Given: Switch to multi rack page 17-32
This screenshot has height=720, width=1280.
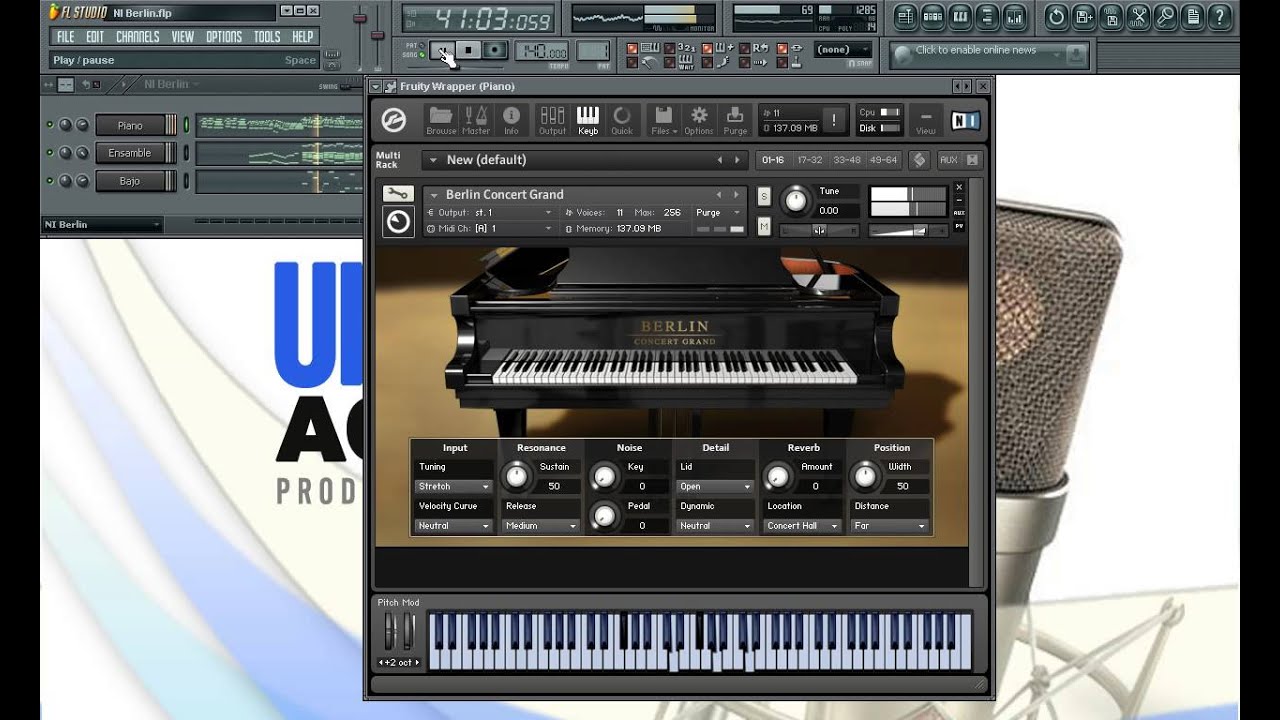Looking at the screenshot, I should (809, 160).
